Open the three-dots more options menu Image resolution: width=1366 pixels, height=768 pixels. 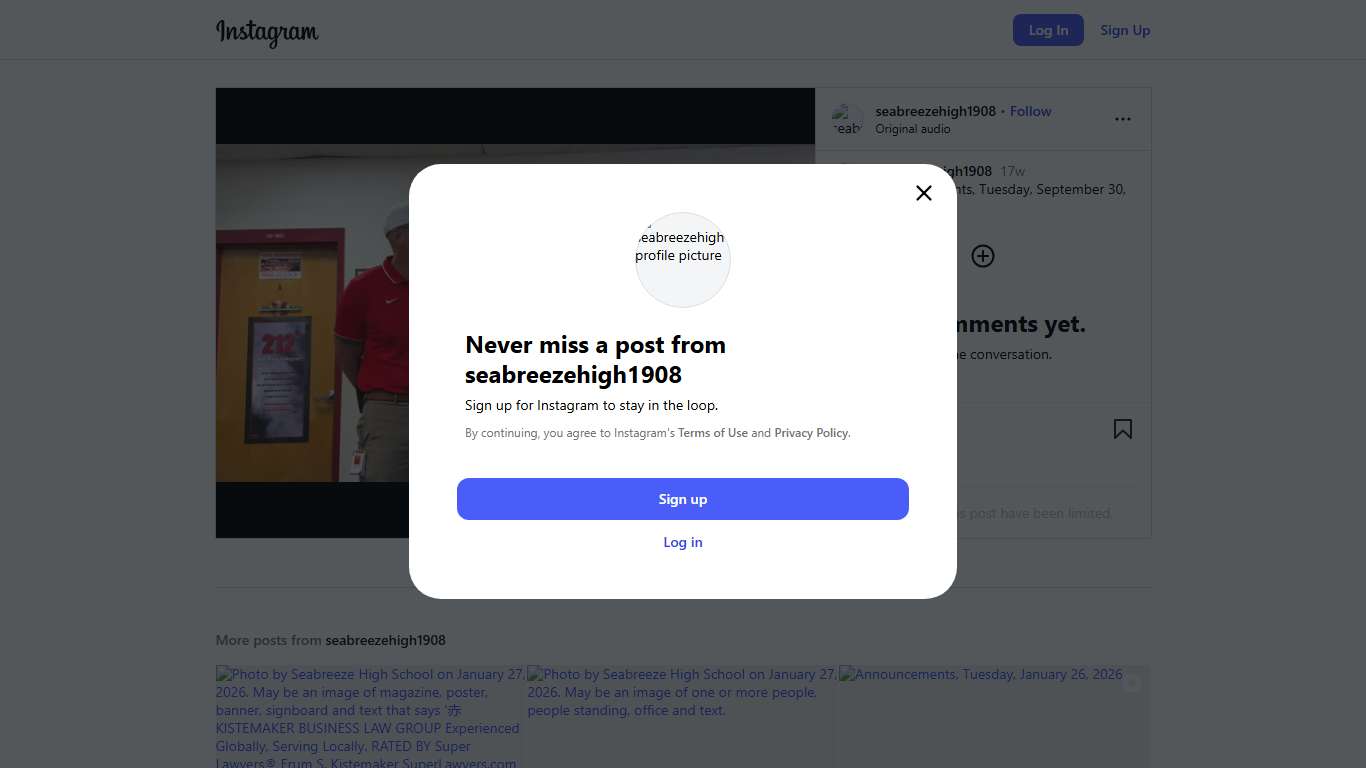point(1123,119)
